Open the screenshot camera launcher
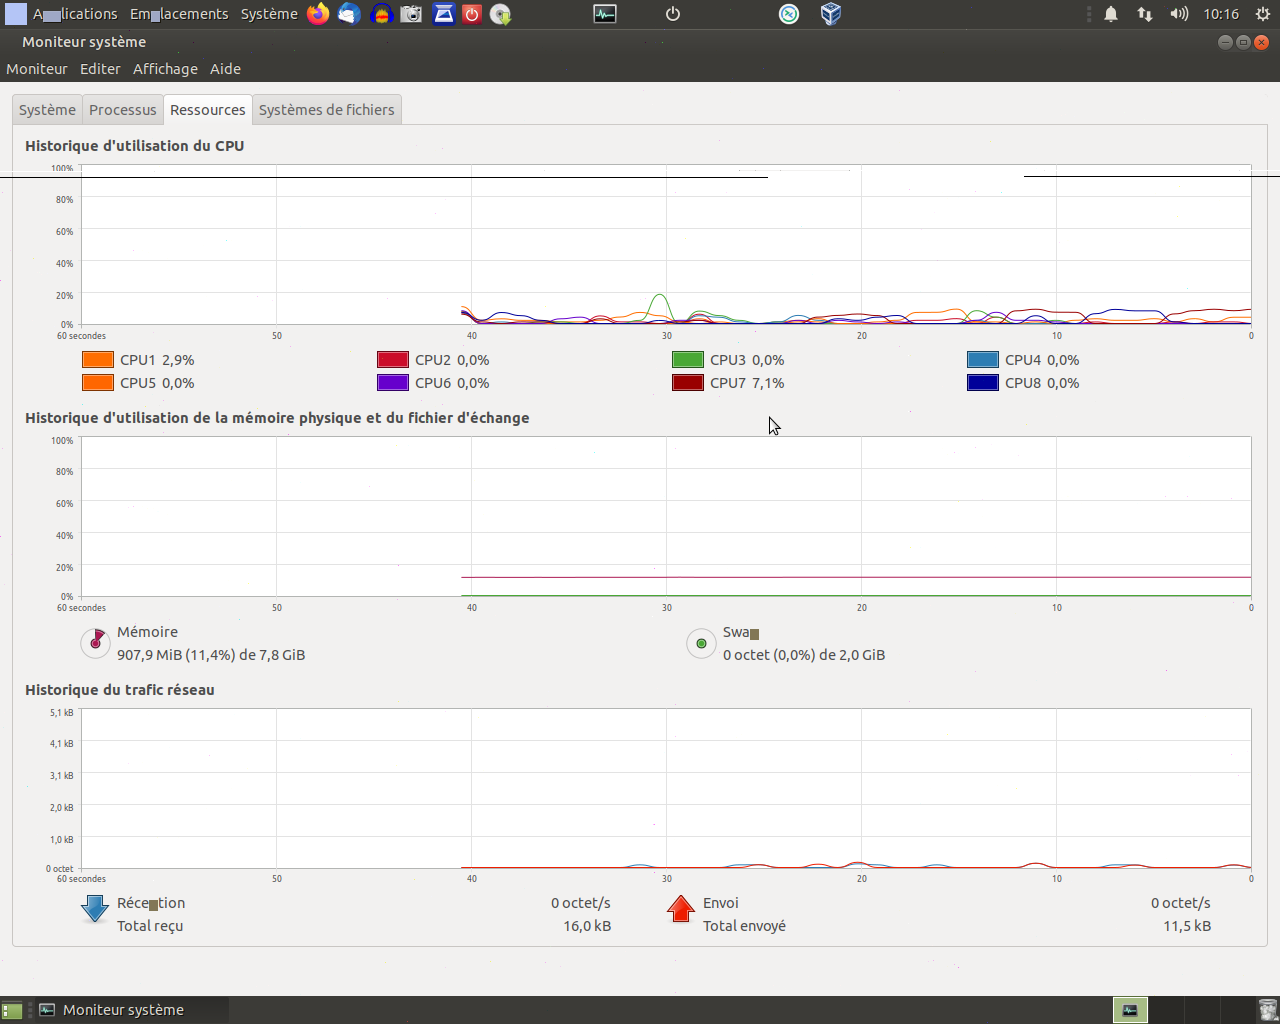Image resolution: width=1280 pixels, height=1024 pixels. [x=411, y=14]
